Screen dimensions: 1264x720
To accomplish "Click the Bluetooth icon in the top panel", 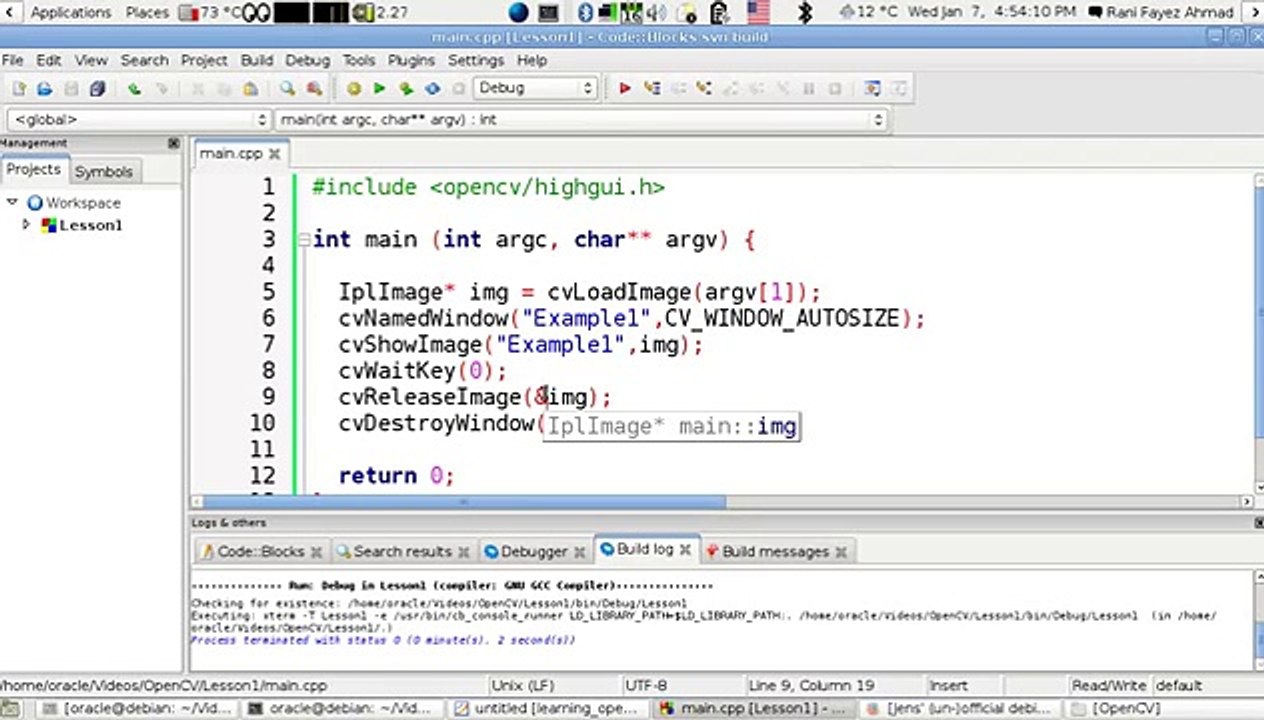I will coord(586,12).
